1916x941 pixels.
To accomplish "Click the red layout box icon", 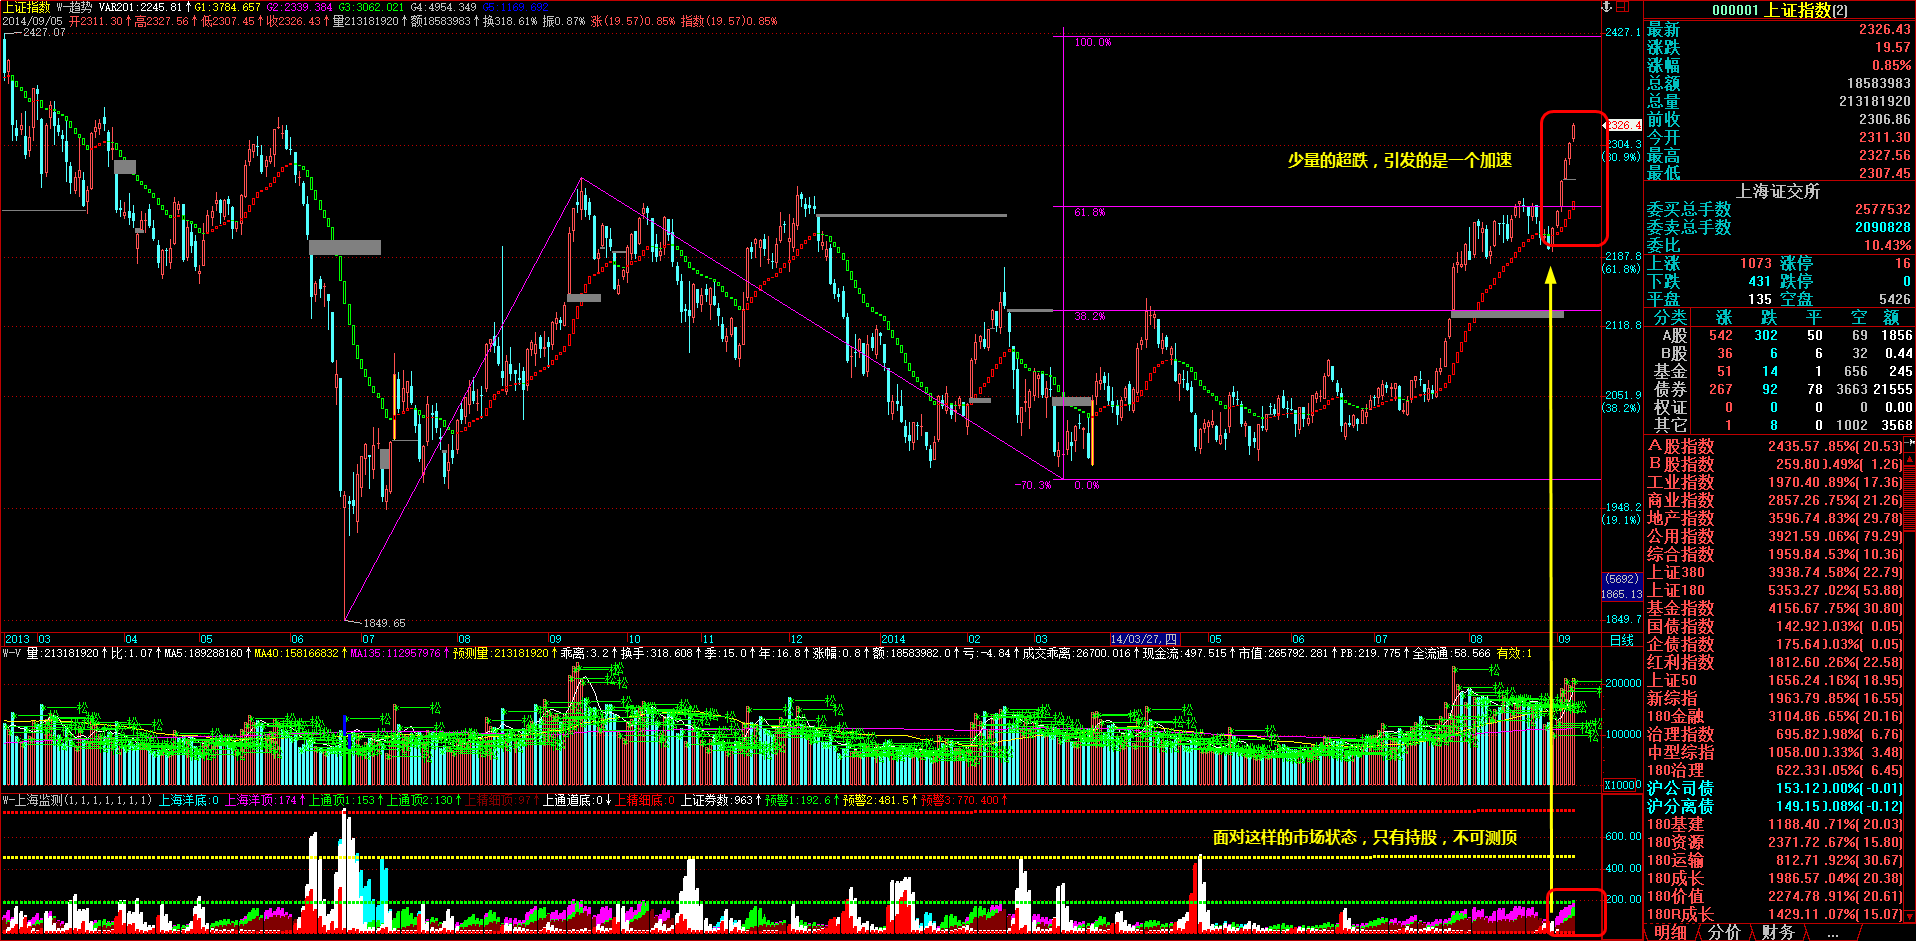I will tap(1622, 7).
